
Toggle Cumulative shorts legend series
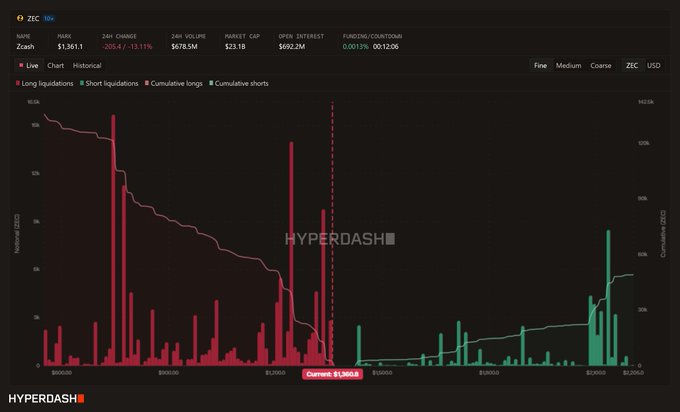coord(239,83)
